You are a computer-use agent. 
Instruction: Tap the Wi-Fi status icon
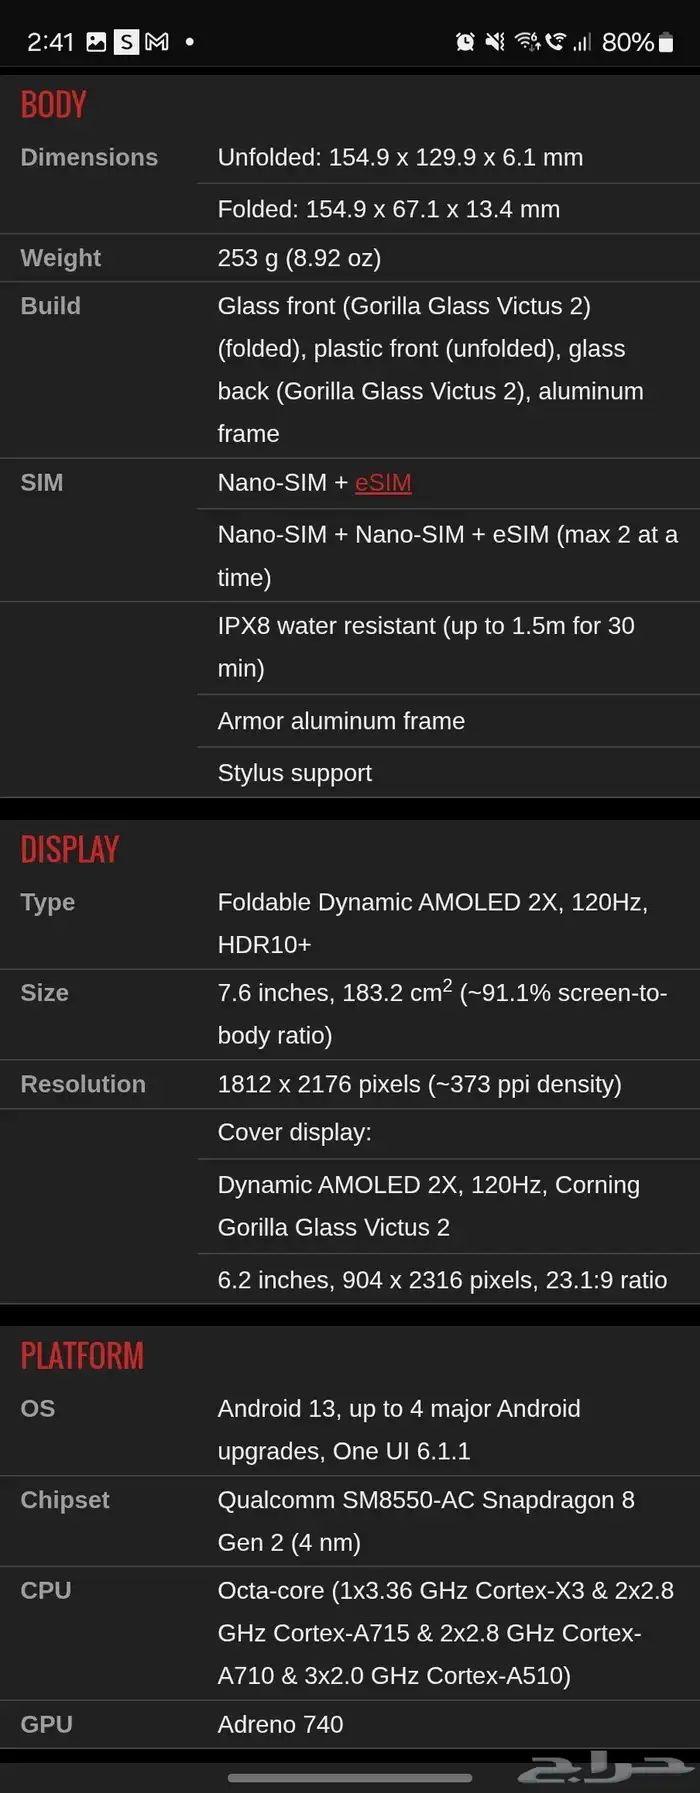pyautogui.click(x=526, y=42)
